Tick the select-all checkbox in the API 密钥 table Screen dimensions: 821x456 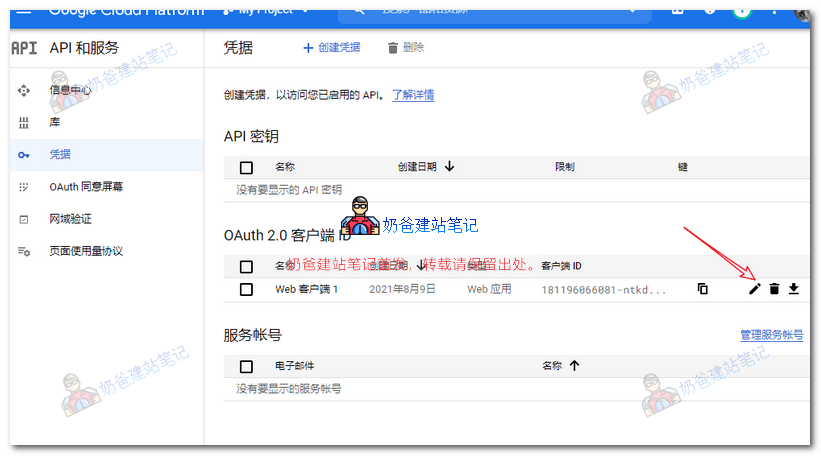click(x=246, y=168)
